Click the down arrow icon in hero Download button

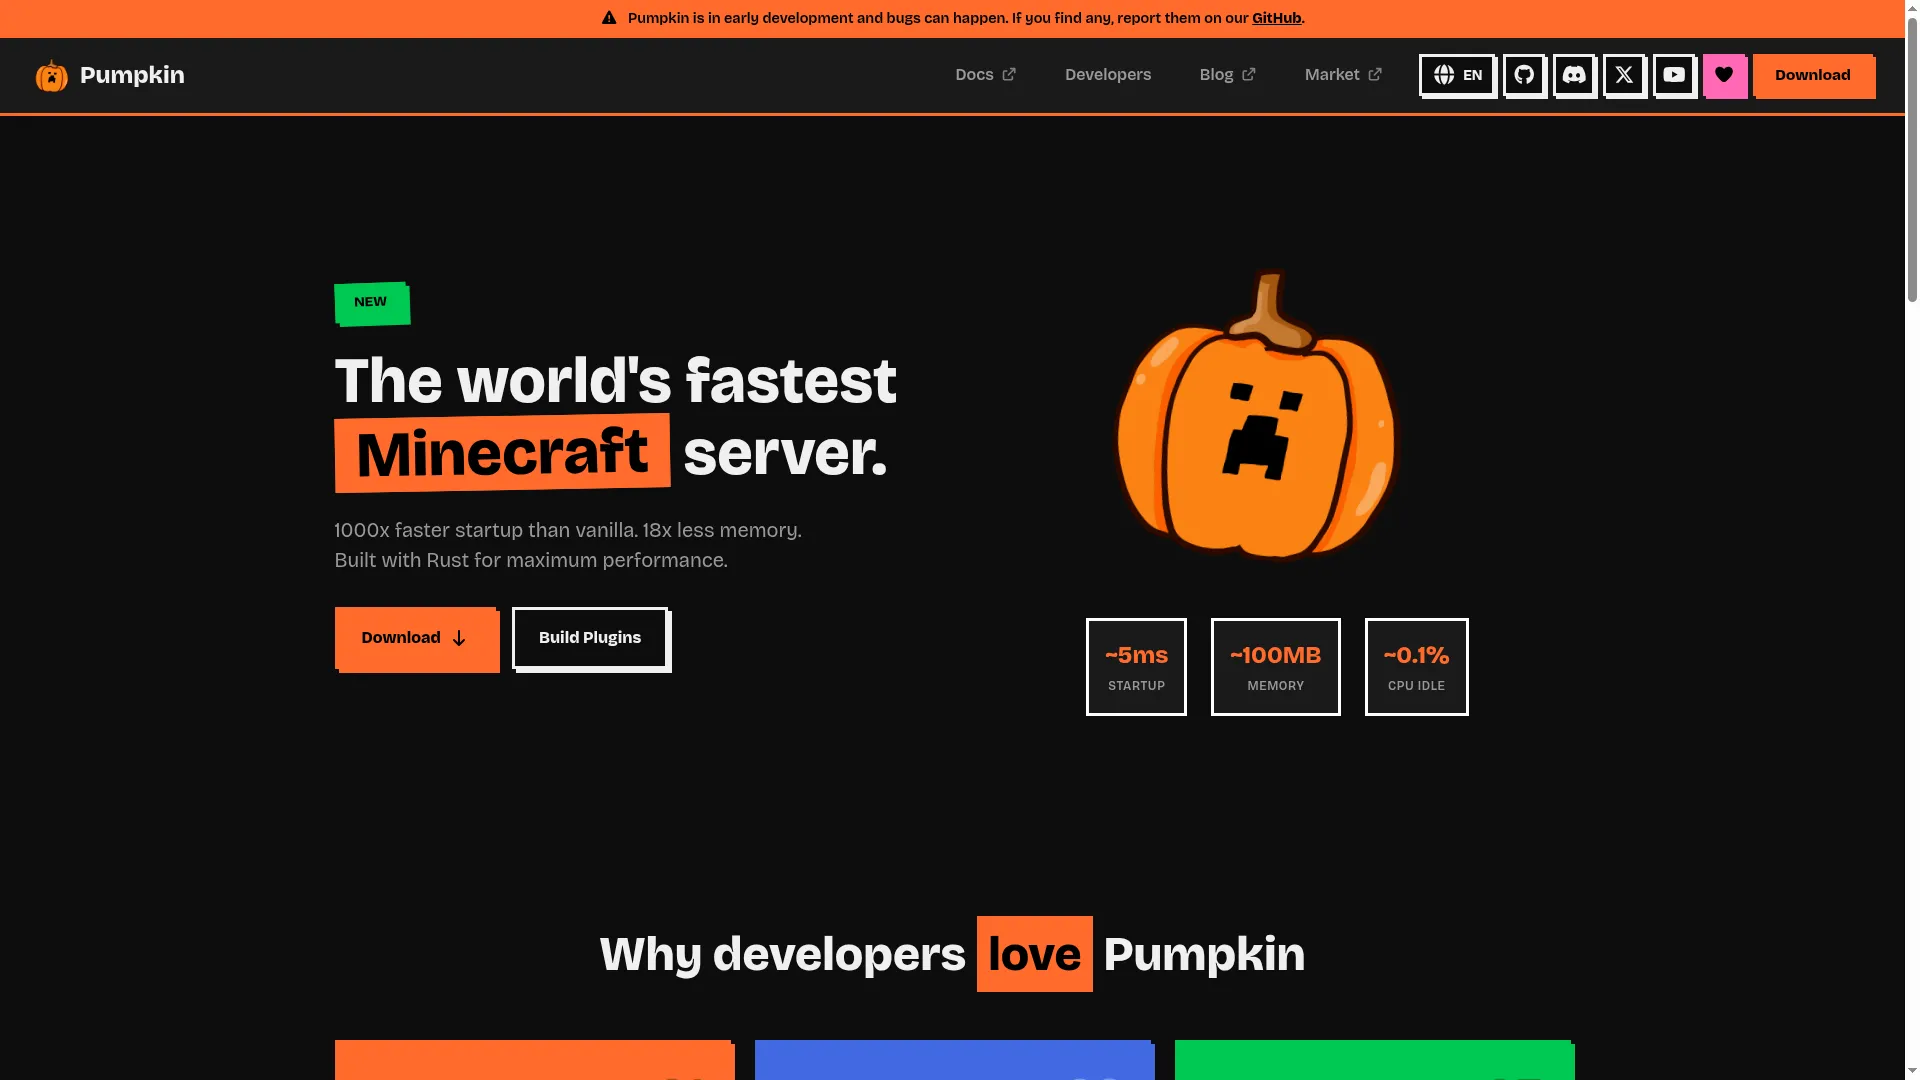click(459, 638)
